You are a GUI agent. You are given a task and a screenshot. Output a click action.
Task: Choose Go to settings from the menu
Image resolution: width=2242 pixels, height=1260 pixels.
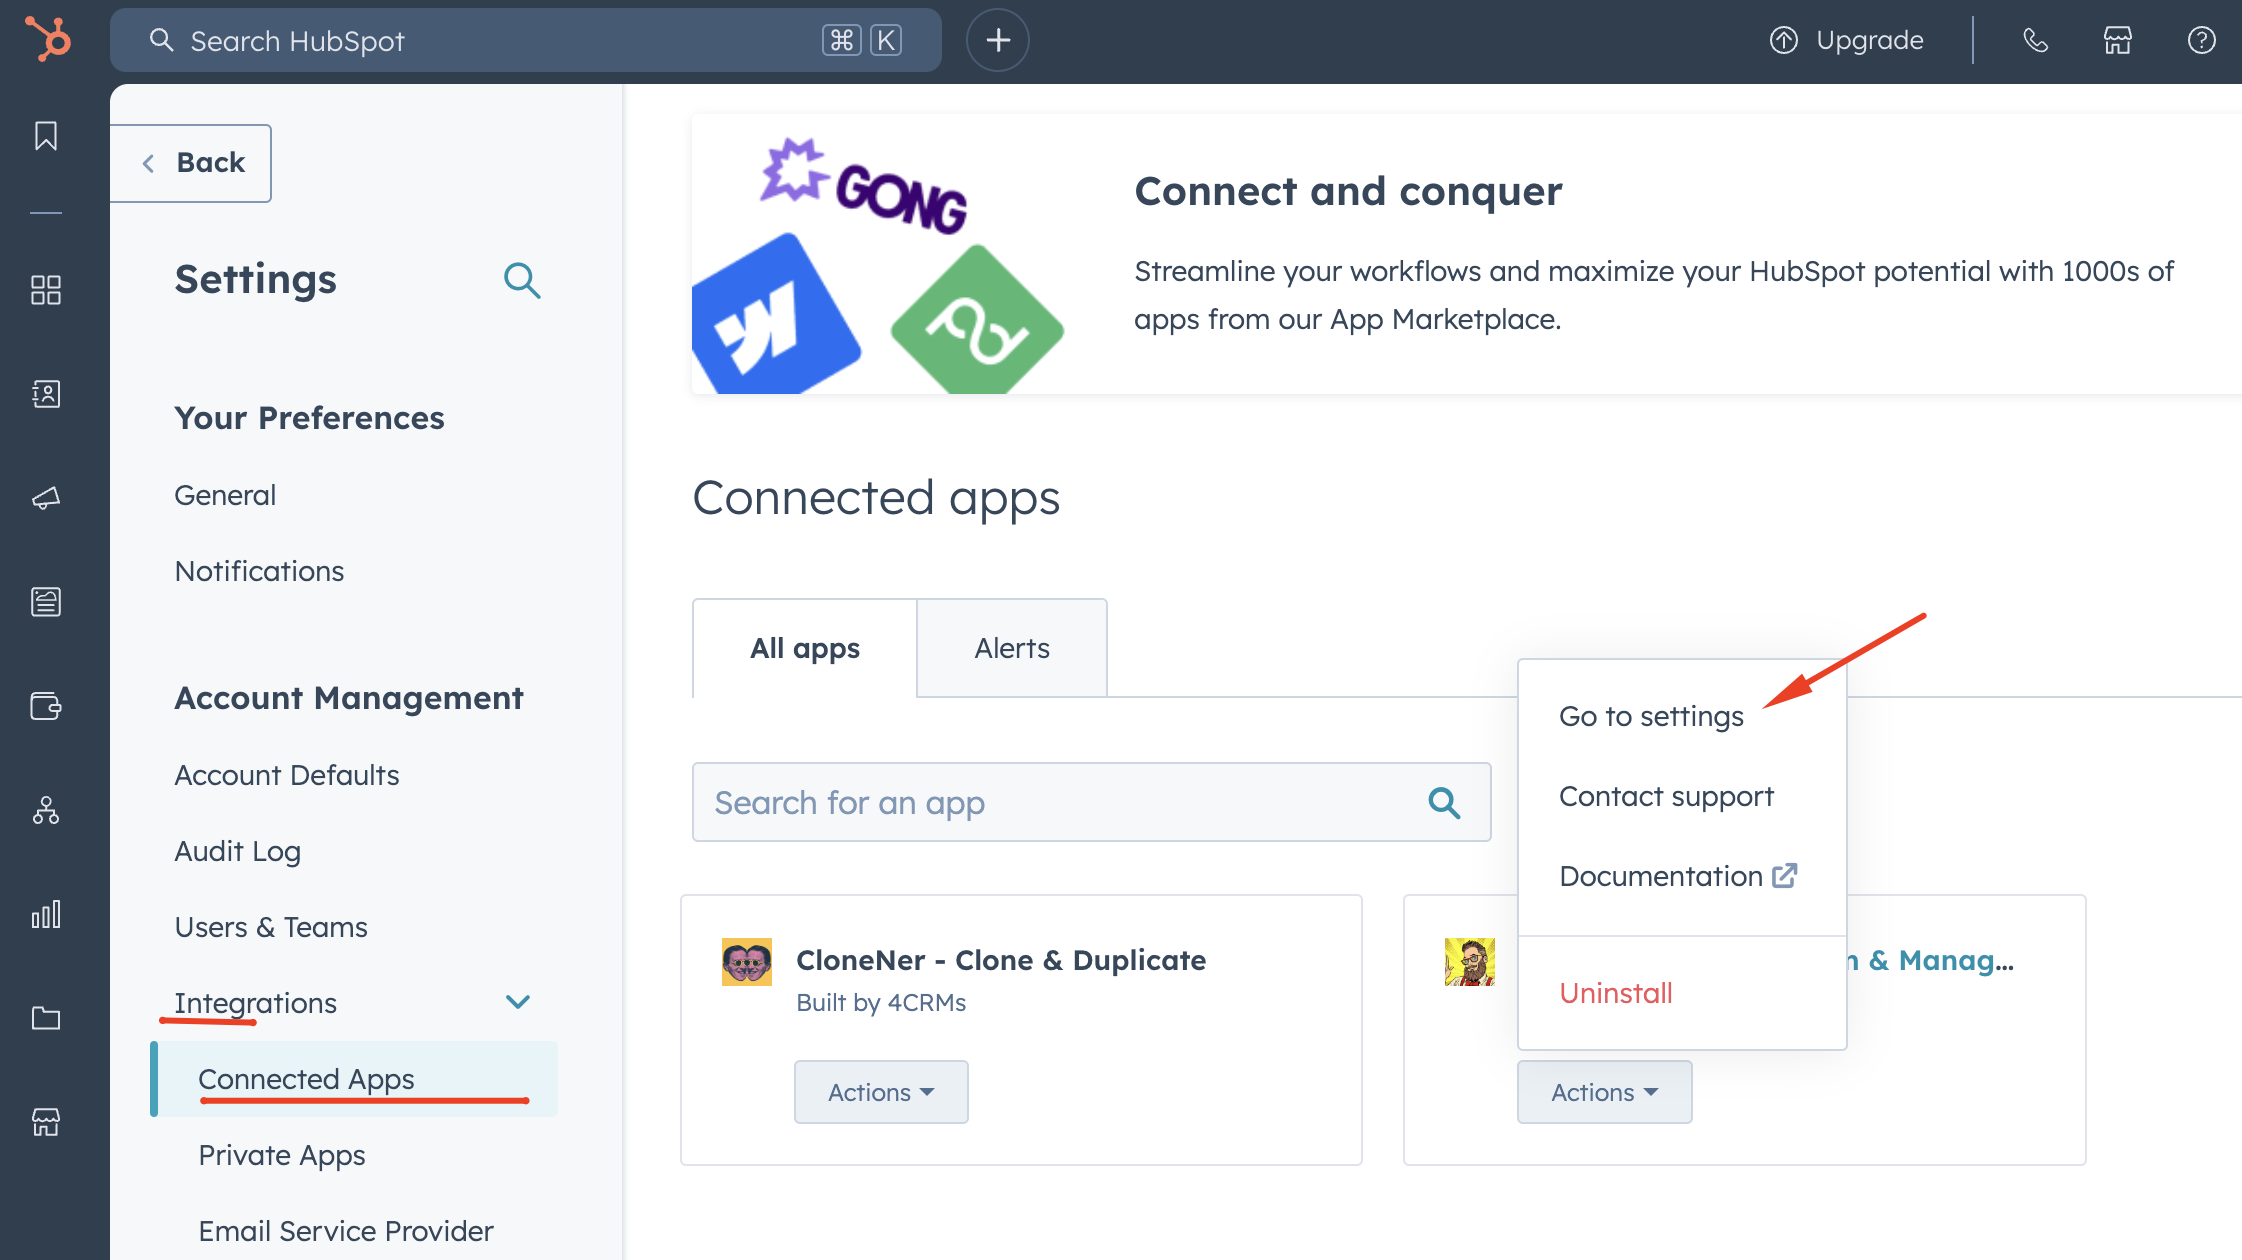point(1650,715)
